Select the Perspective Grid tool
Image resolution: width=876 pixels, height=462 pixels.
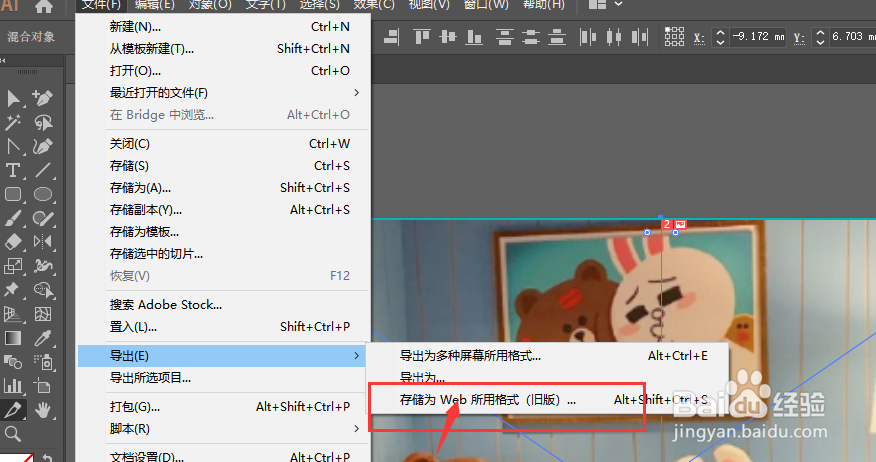tap(13, 314)
